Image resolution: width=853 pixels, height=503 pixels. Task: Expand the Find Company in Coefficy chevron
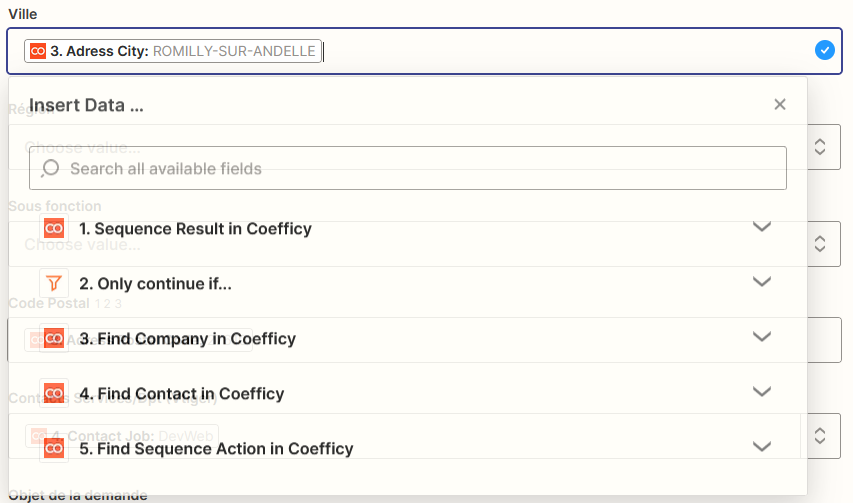[762, 337]
